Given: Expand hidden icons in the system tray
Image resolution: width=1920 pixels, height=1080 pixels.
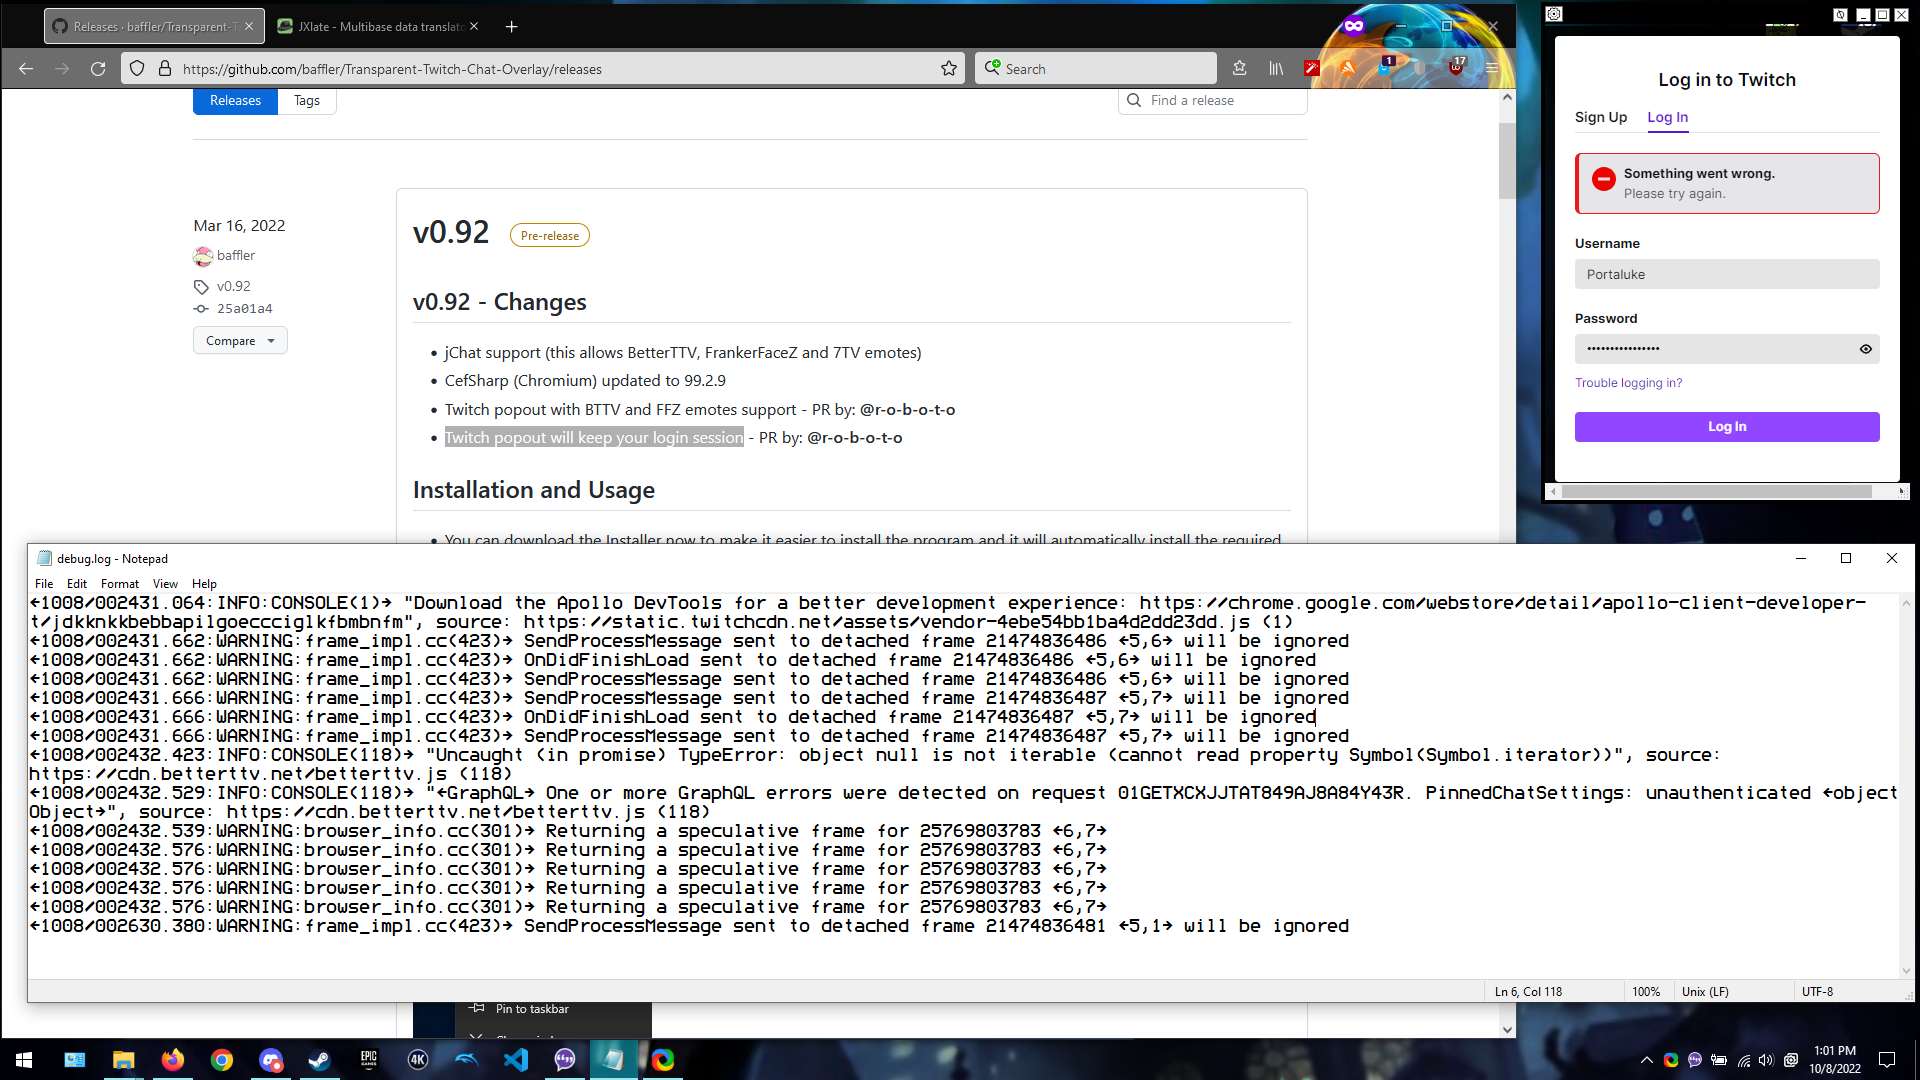Looking at the screenshot, I should pos(1646,1060).
